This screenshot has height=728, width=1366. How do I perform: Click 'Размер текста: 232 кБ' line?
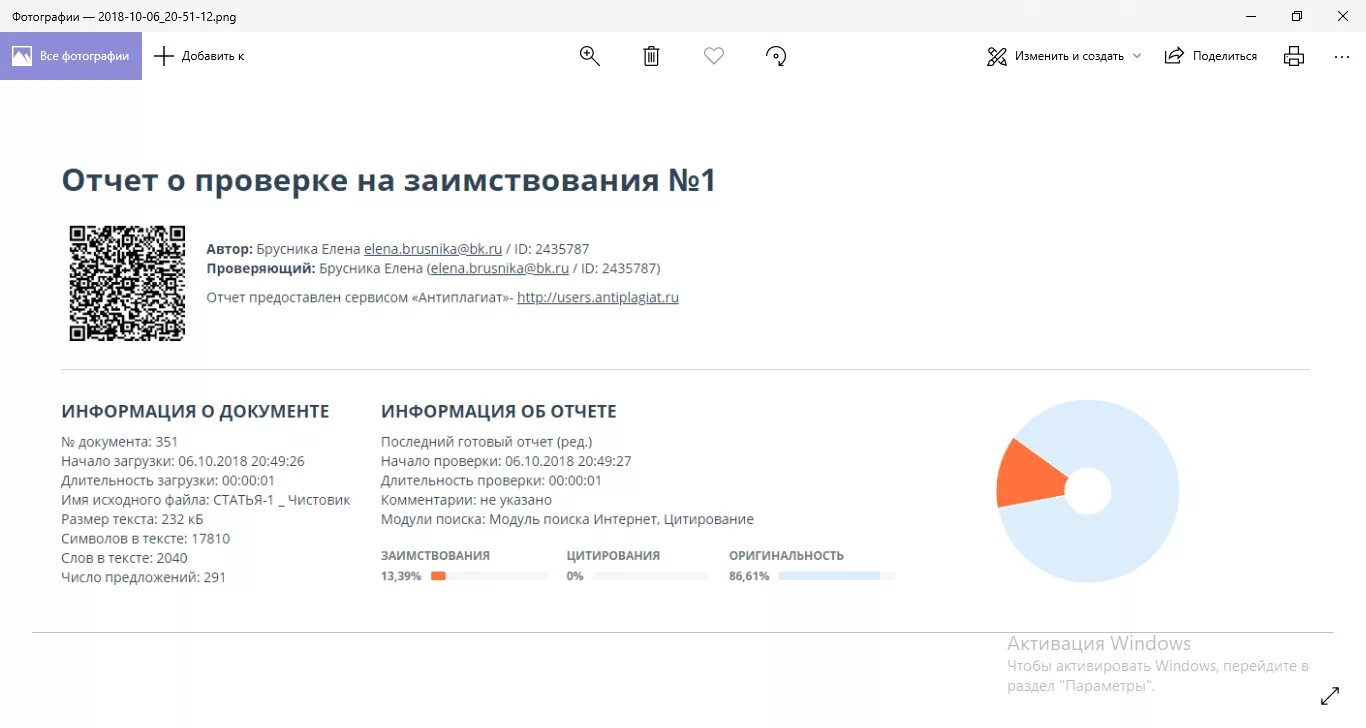tap(132, 519)
